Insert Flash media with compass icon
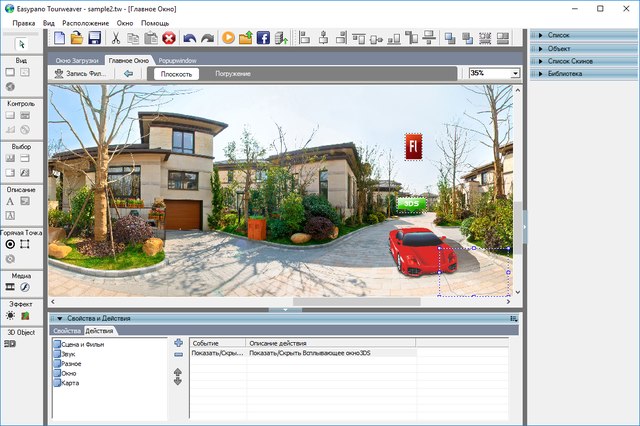Viewport: 640px width, 426px height. click(25, 287)
